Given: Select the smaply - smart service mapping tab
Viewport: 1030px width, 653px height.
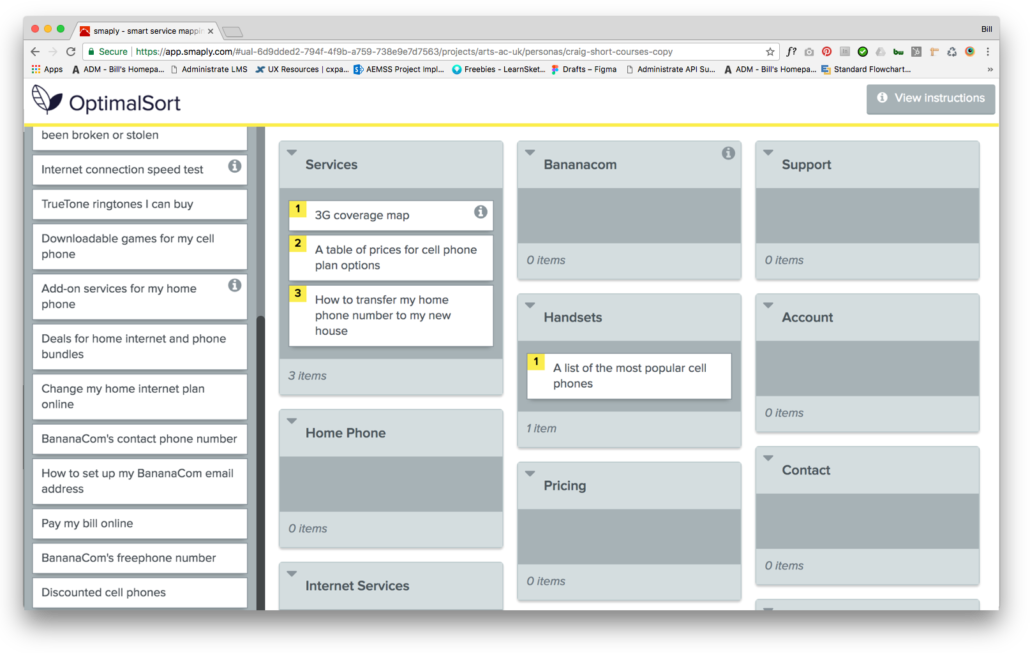Looking at the screenshot, I should [146, 31].
